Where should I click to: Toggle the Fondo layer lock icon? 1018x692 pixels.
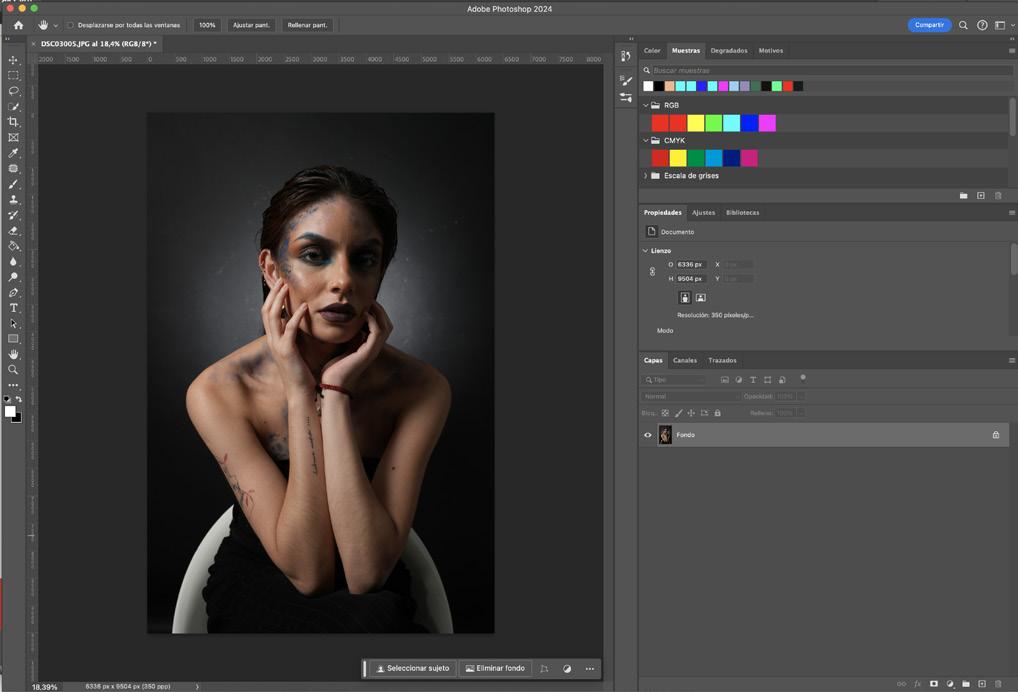point(995,435)
